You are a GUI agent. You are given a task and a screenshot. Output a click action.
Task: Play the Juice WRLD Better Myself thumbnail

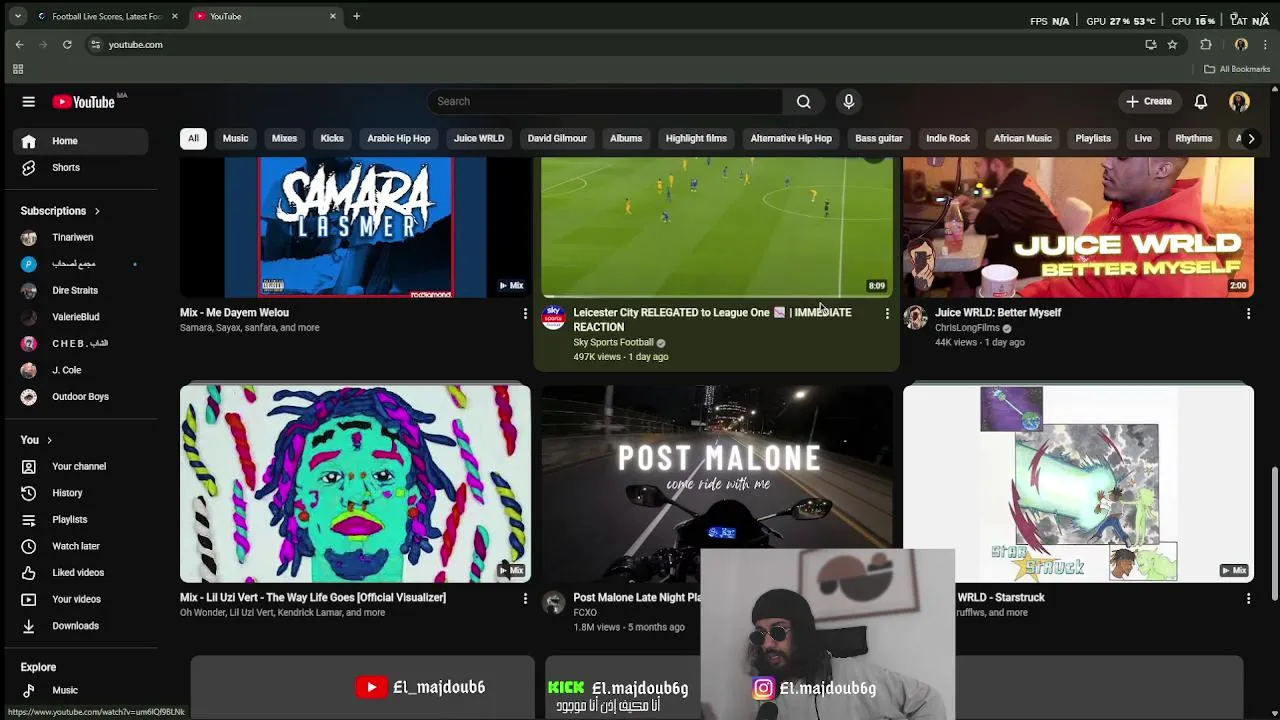click(1078, 227)
